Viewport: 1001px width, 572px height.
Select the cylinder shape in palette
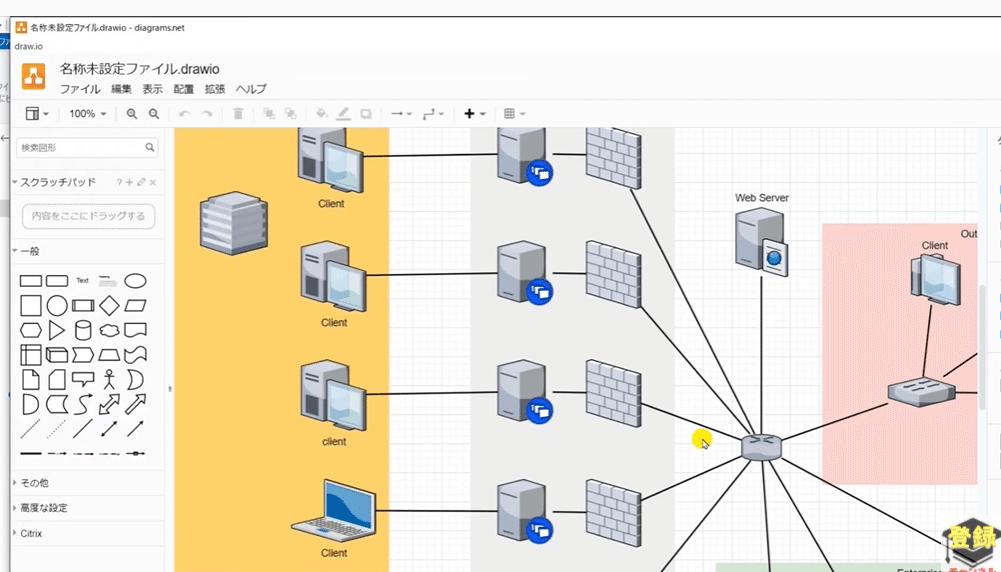83,330
